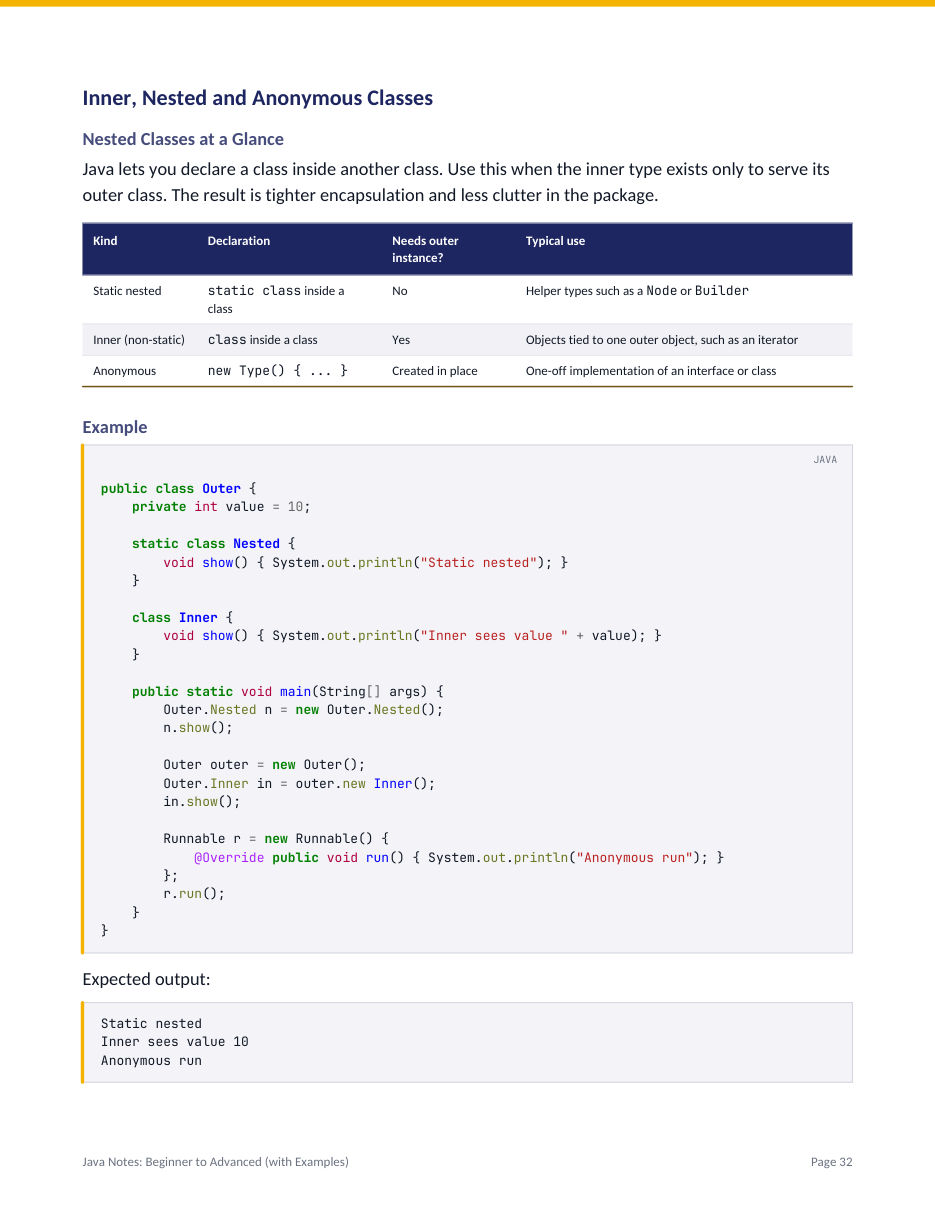This screenshot has height=1210, width=935.
Task: Click the 'Outer outer = new Outer();' line
Action: tap(264, 765)
